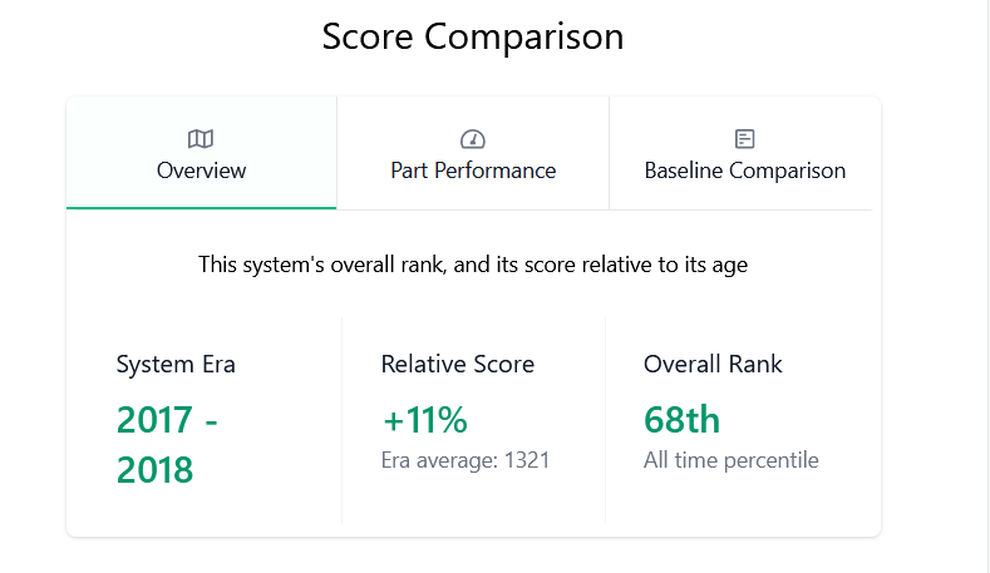
Task: Click the 68th rank value
Action: 682,420
